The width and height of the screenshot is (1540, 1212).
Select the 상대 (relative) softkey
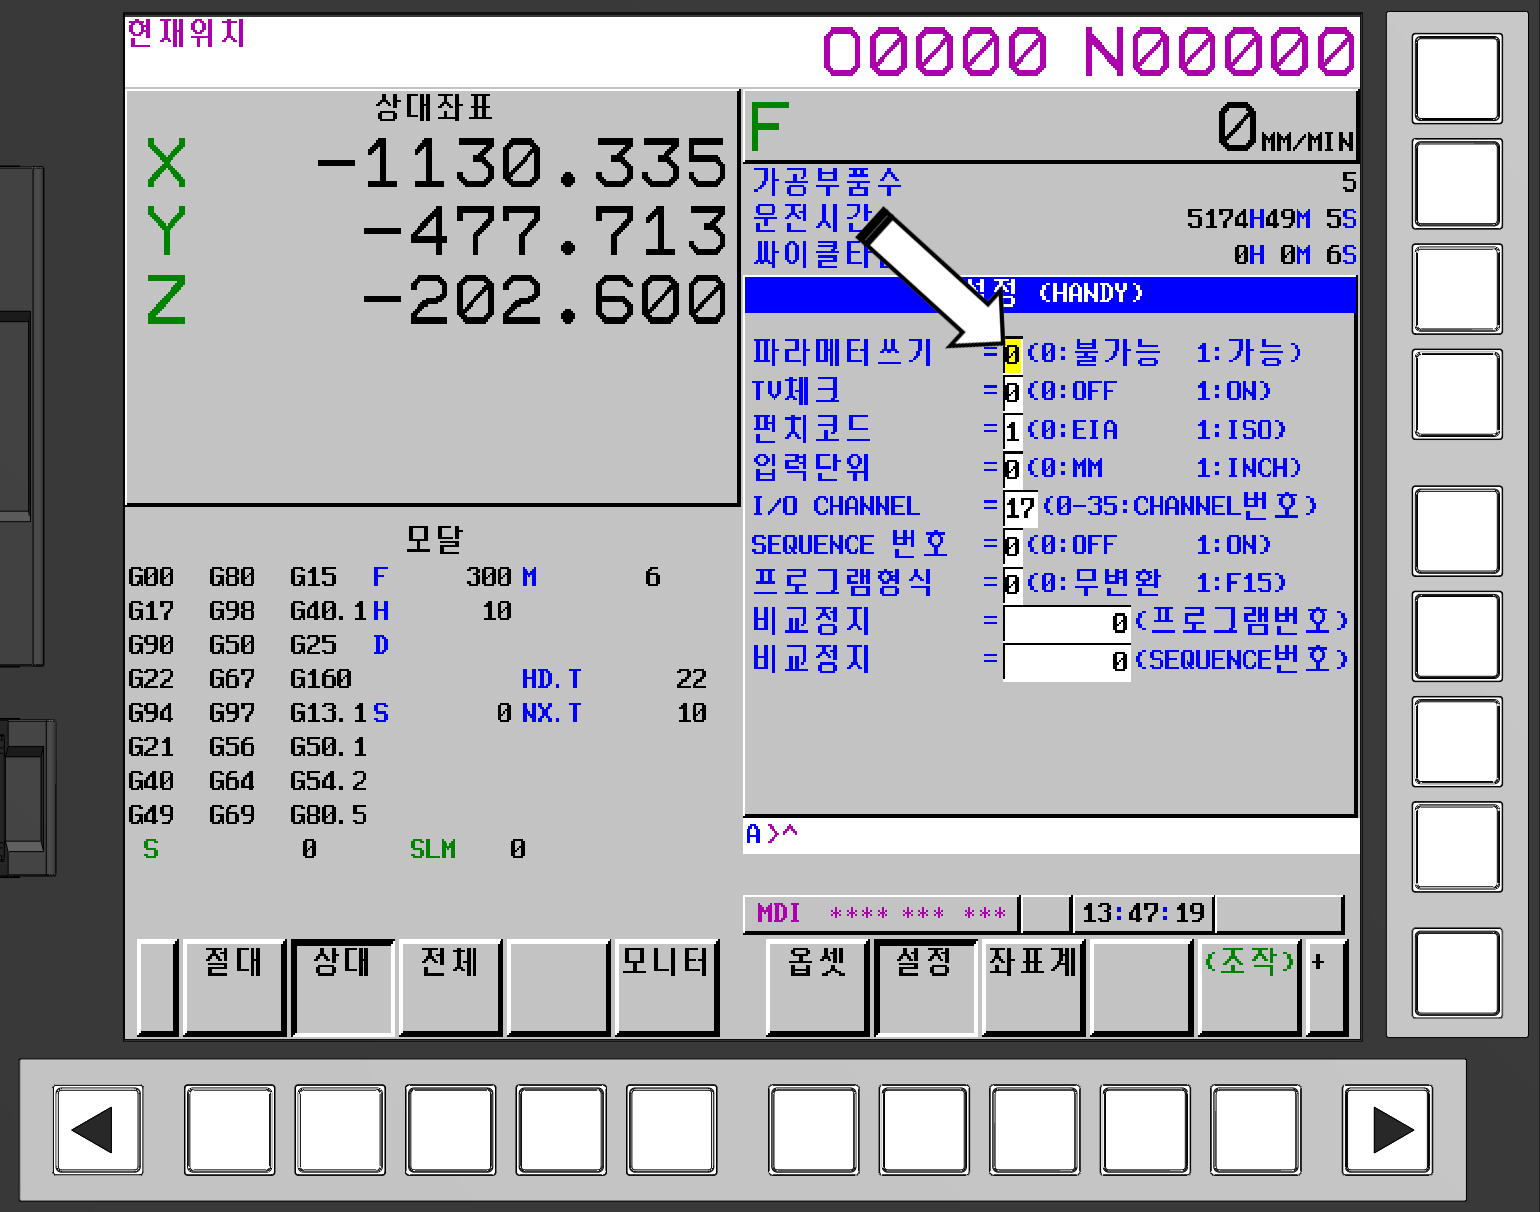342,986
